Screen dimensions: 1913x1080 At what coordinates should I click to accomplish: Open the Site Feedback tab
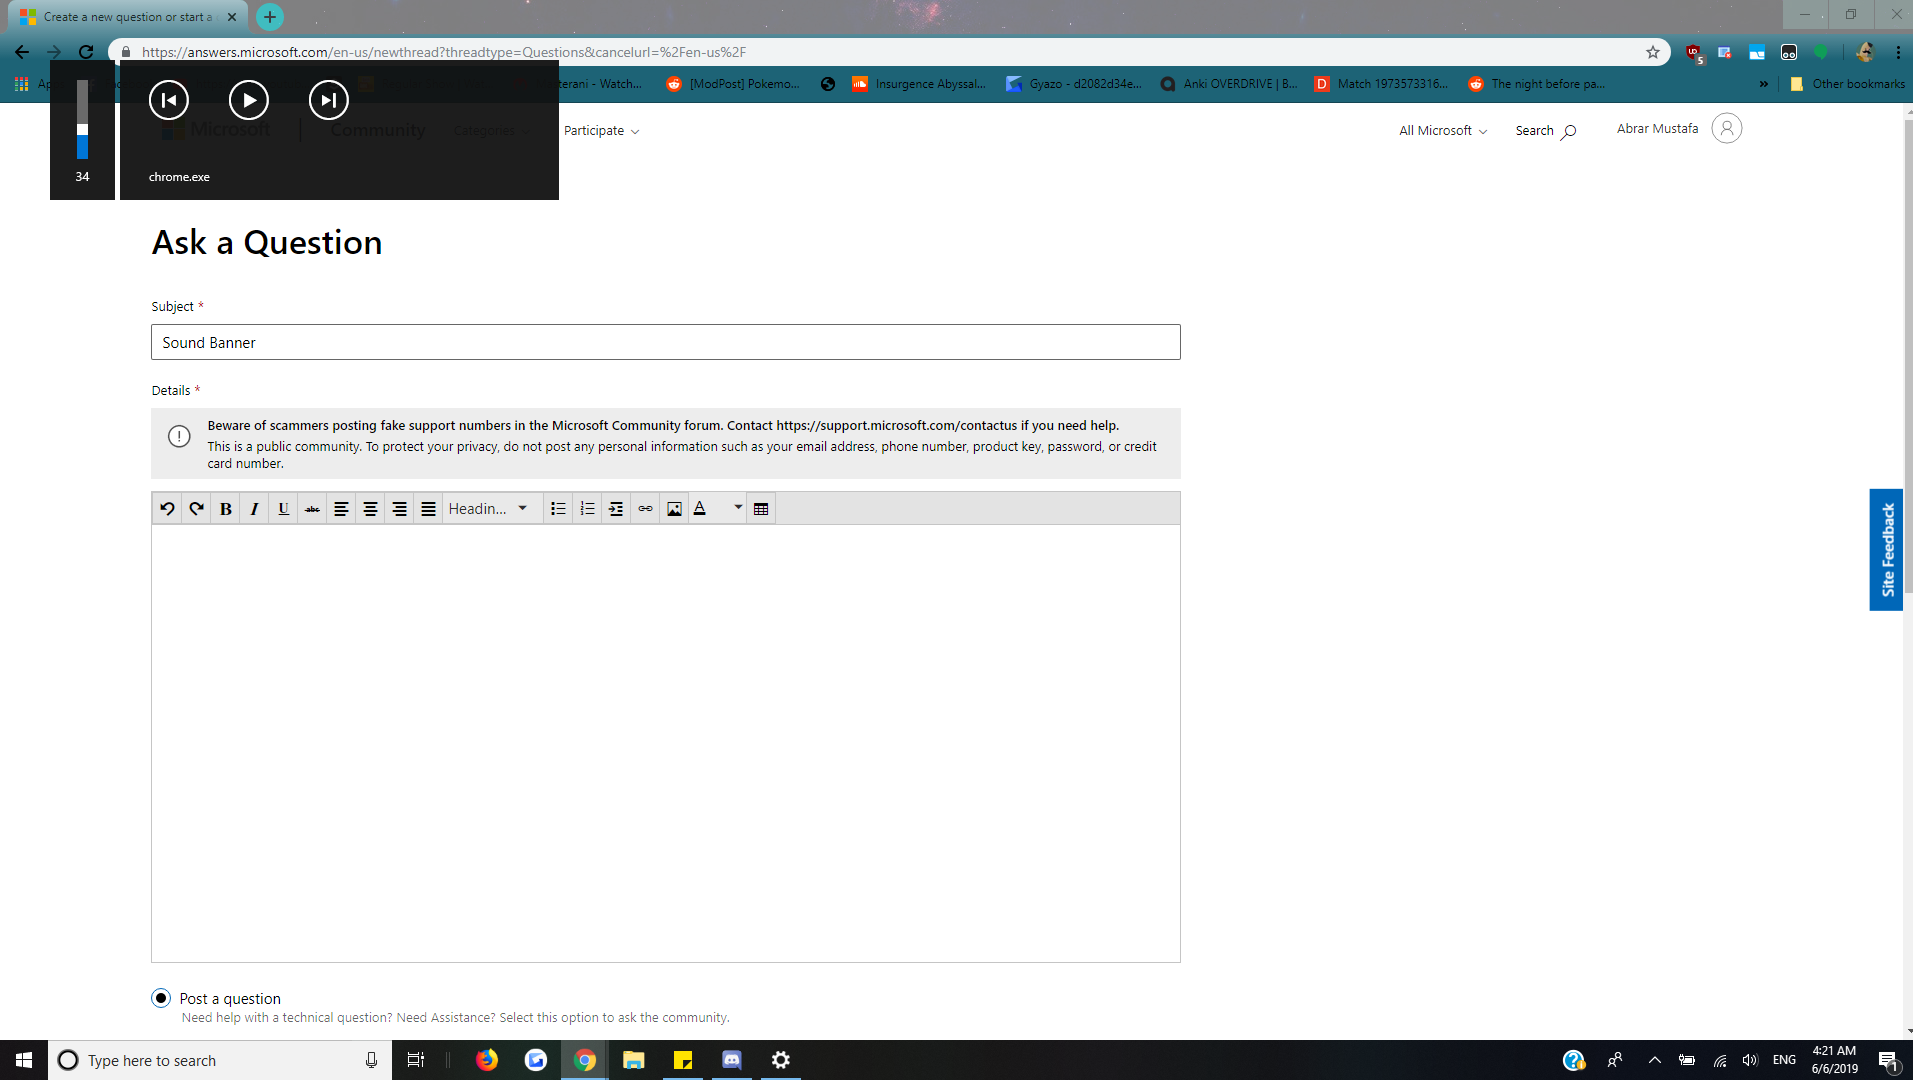tap(1887, 549)
